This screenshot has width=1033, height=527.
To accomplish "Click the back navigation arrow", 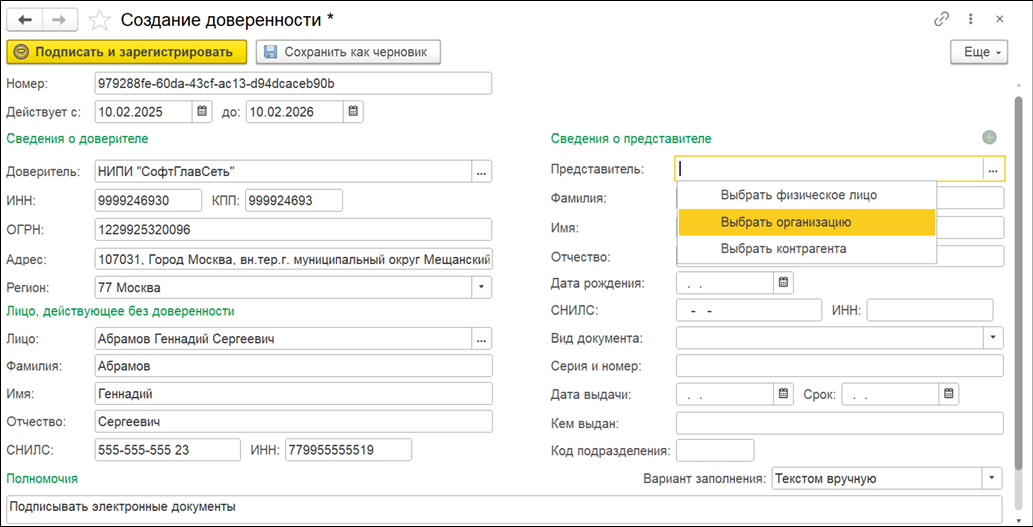I will point(25,19).
